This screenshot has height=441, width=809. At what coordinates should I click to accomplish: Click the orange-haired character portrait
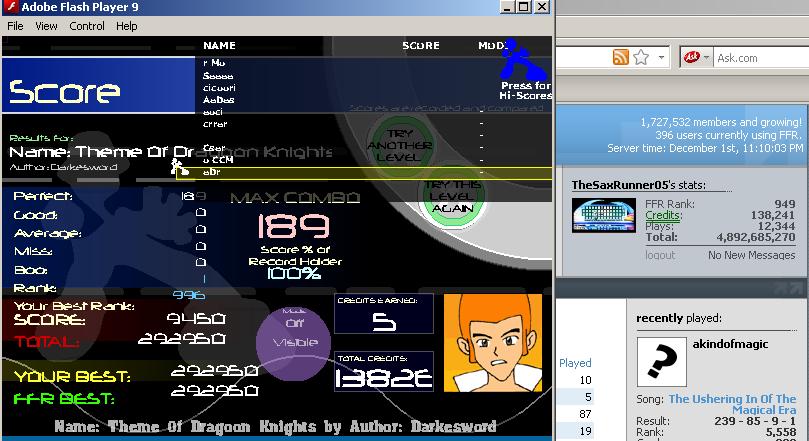[493, 343]
